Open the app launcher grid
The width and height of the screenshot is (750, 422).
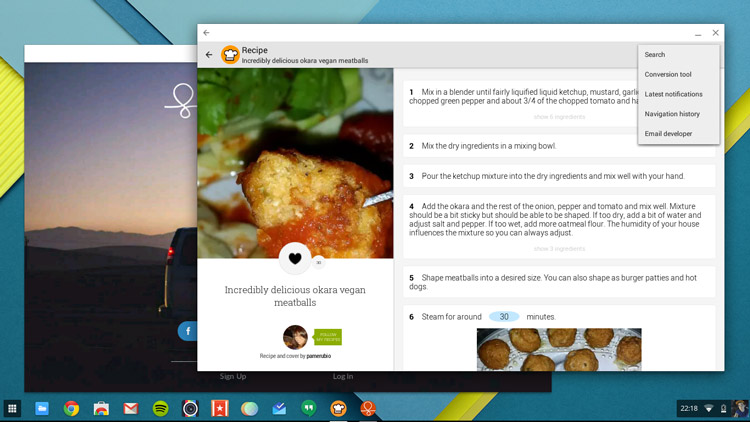(13, 408)
